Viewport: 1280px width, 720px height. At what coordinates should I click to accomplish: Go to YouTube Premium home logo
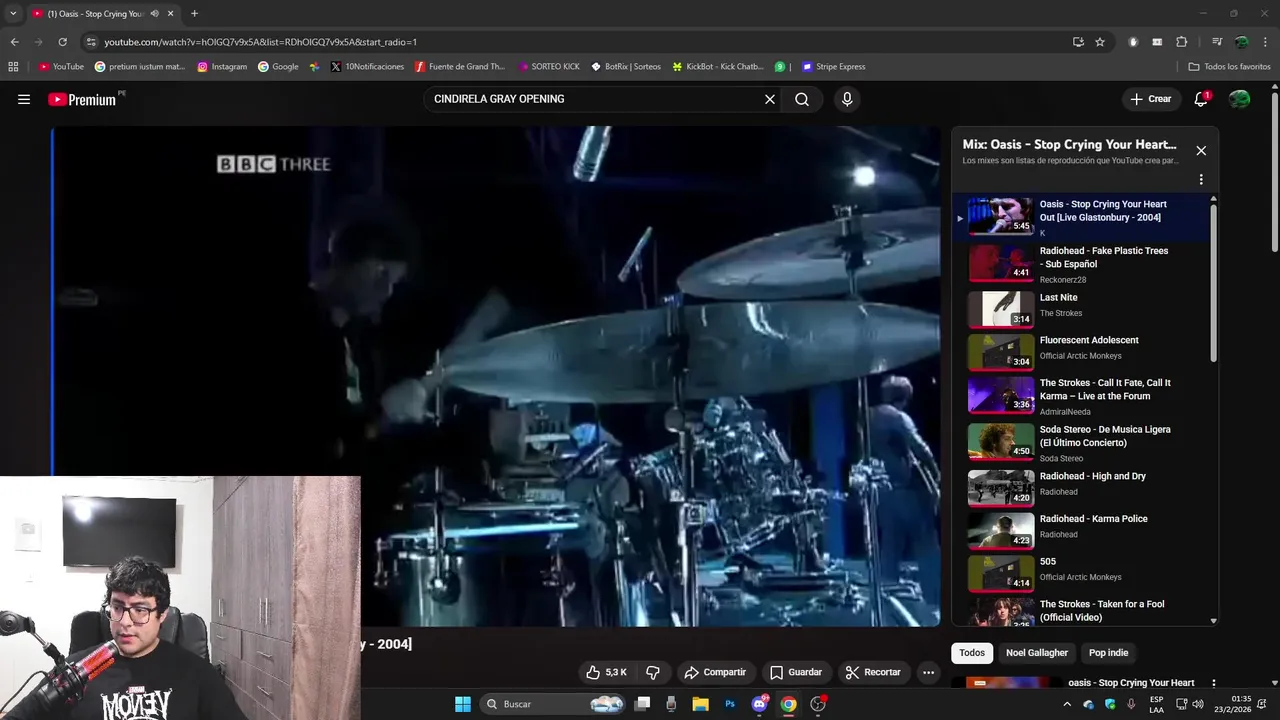click(x=84, y=99)
